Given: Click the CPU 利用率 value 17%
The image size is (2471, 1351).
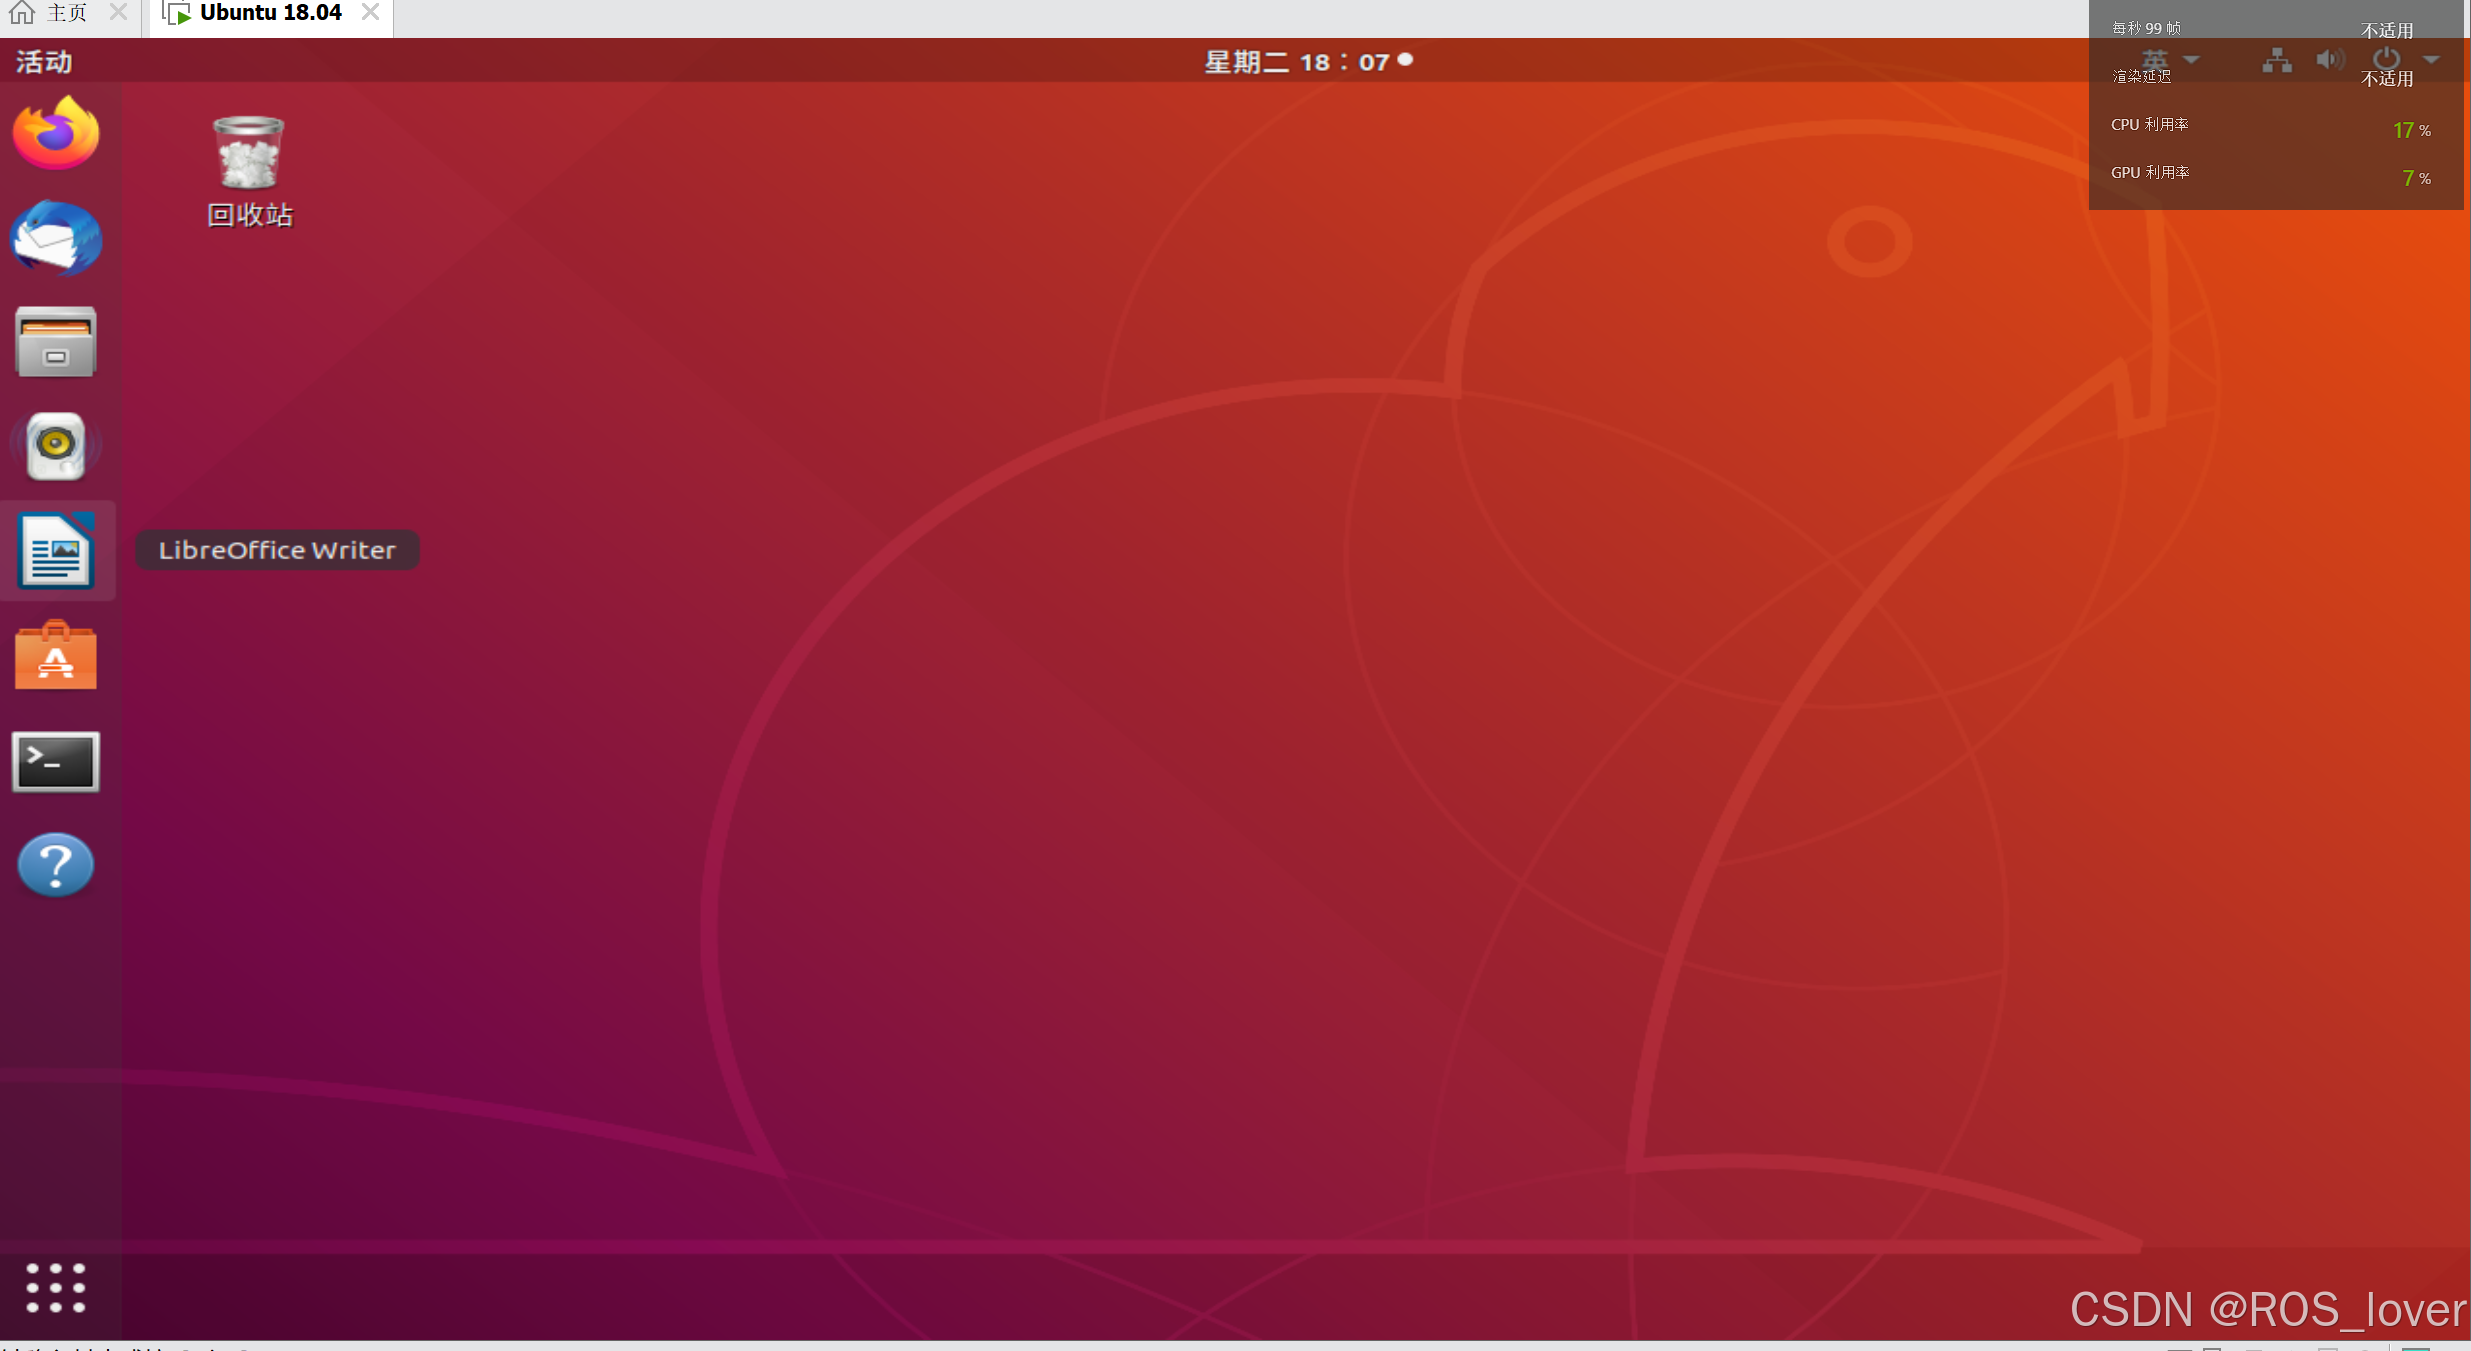Looking at the screenshot, I should coord(2411,130).
